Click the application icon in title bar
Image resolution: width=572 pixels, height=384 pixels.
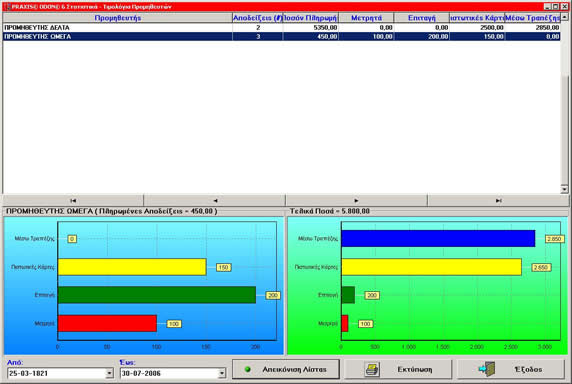(x=7, y=6)
